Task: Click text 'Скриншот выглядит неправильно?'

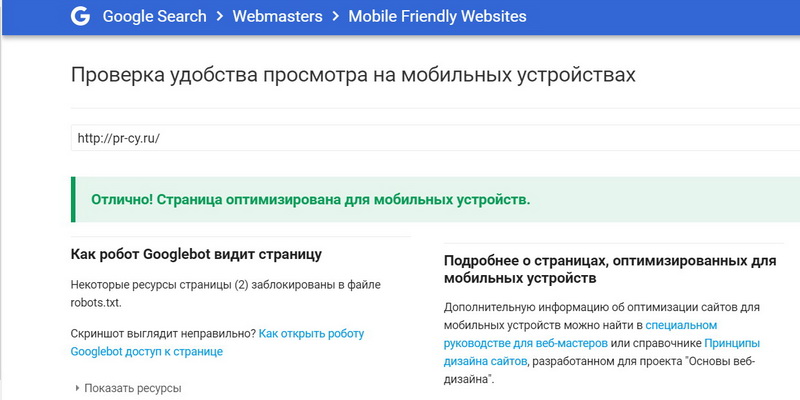Action: click(163, 334)
